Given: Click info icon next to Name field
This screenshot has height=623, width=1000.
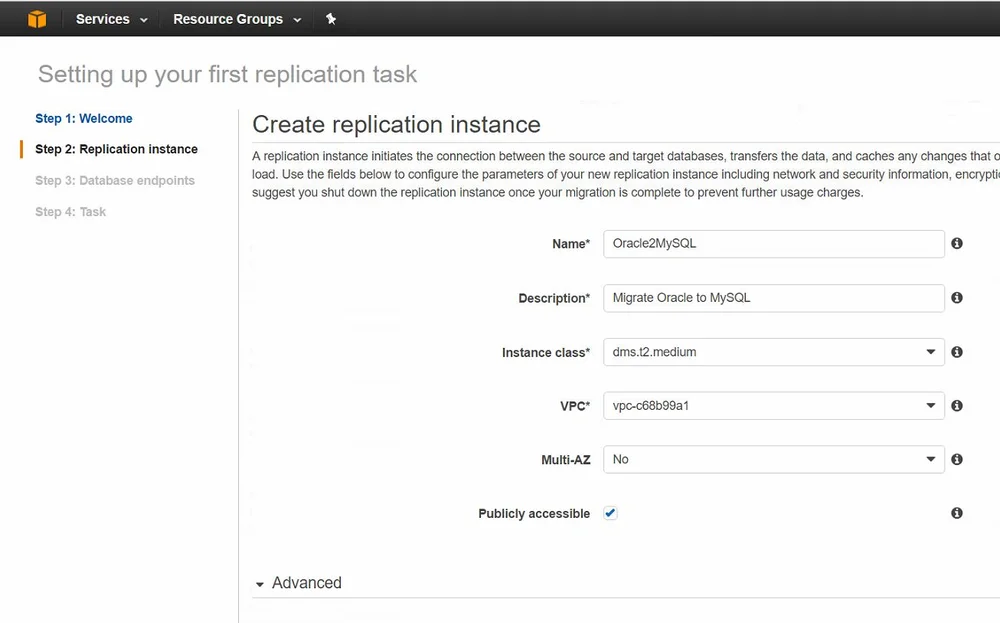Looking at the screenshot, I should coord(957,243).
